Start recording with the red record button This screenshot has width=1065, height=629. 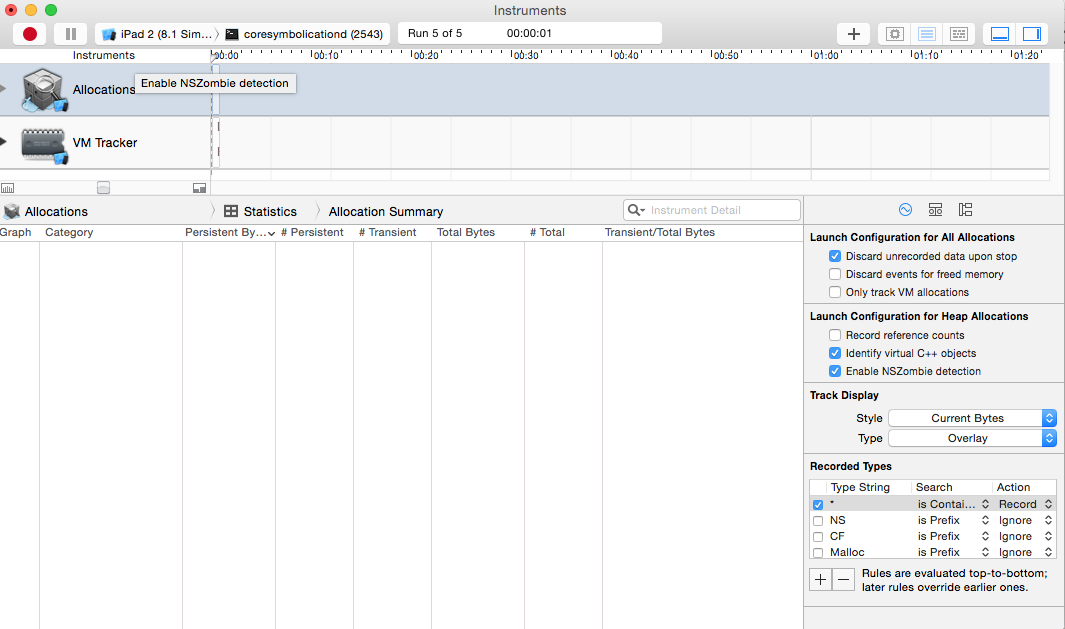[x=29, y=34]
